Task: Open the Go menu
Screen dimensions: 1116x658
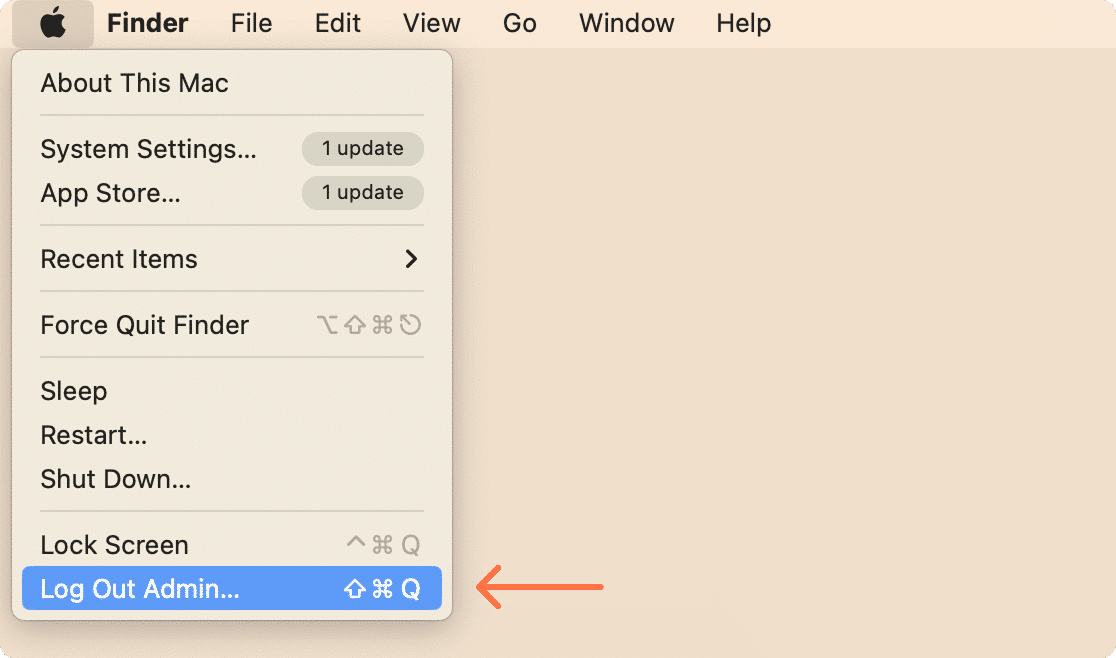Action: 519,22
